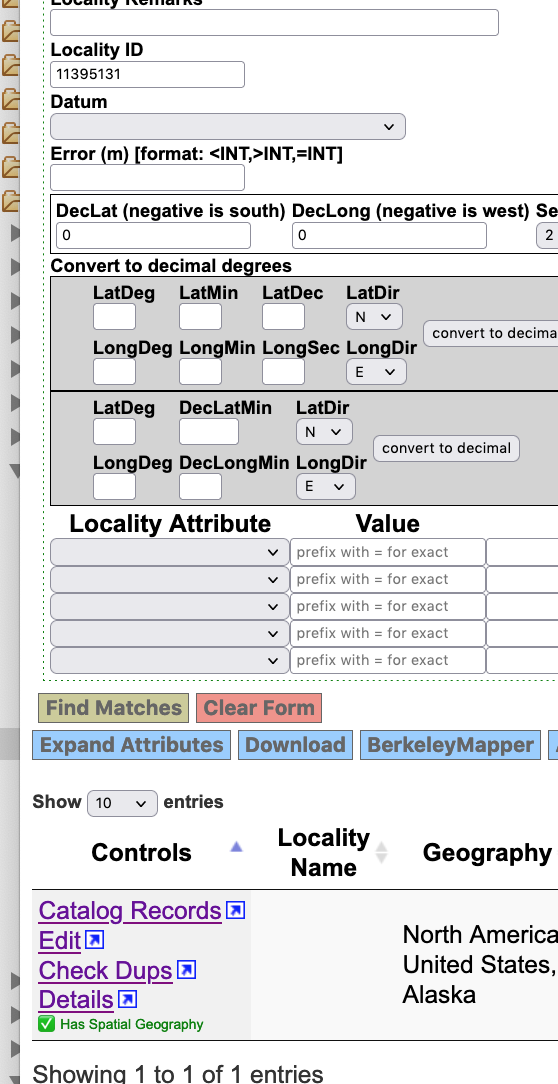Click LongDeg box left of DecLongMin
Viewport: 558px width, 1084px height.
(115, 487)
